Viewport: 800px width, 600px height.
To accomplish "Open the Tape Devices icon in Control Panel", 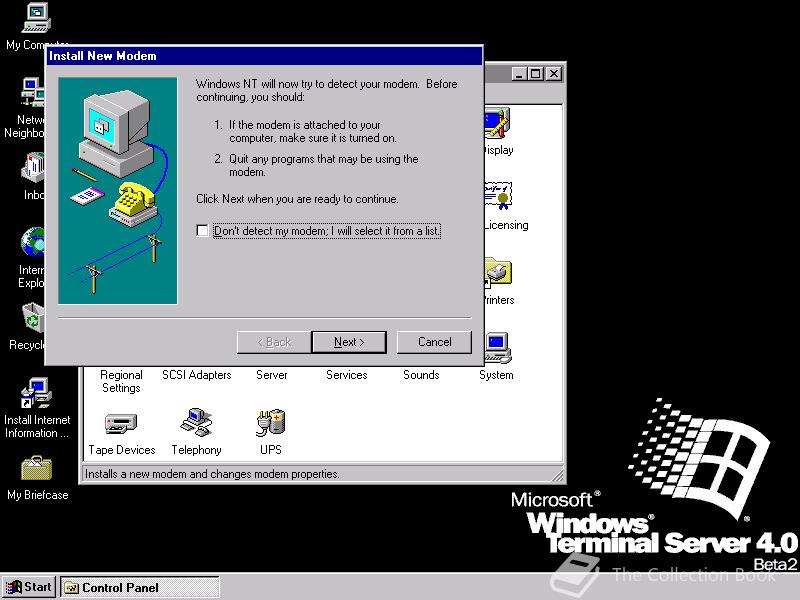I will coord(121,423).
